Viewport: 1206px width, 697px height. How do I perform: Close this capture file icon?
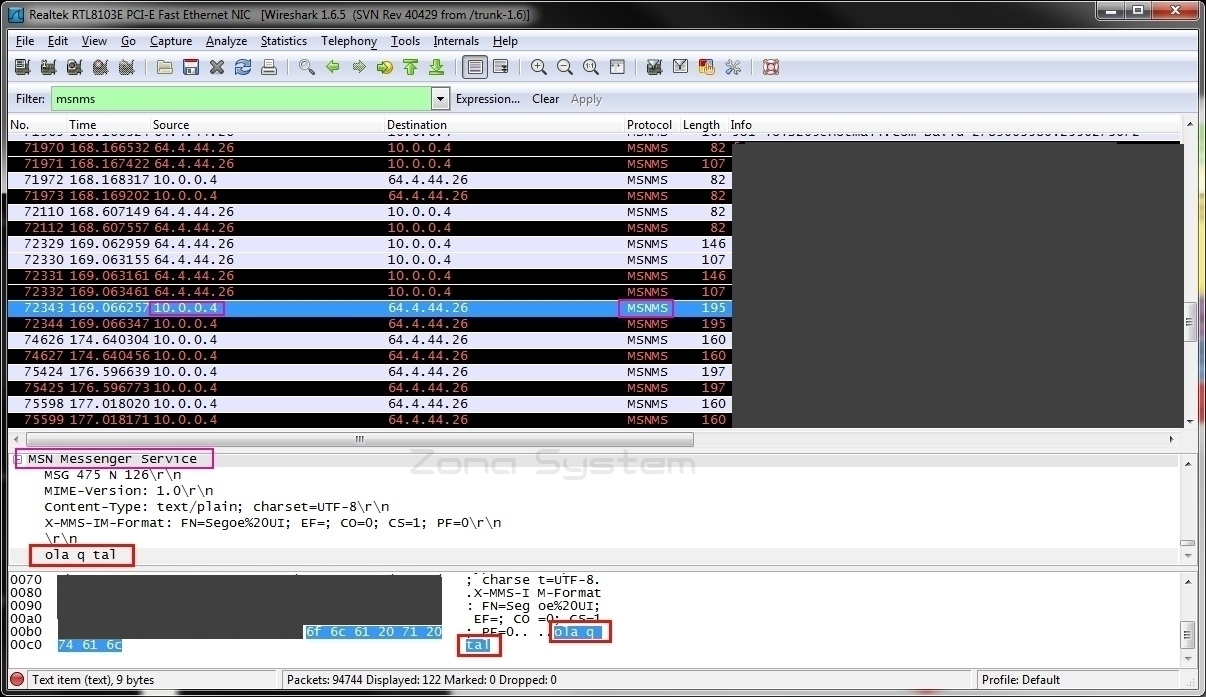click(217, 67)
